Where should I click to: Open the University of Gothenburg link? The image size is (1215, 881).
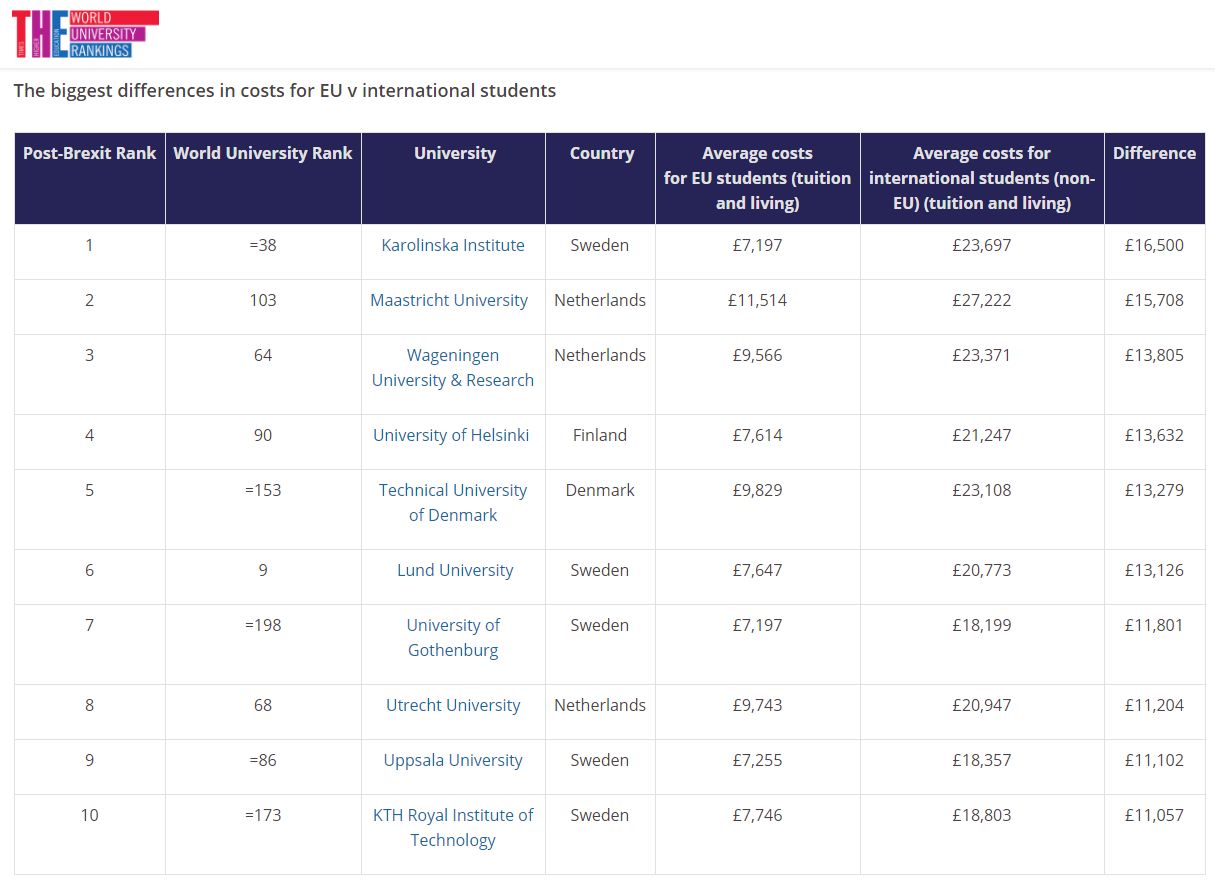[453, 637]
